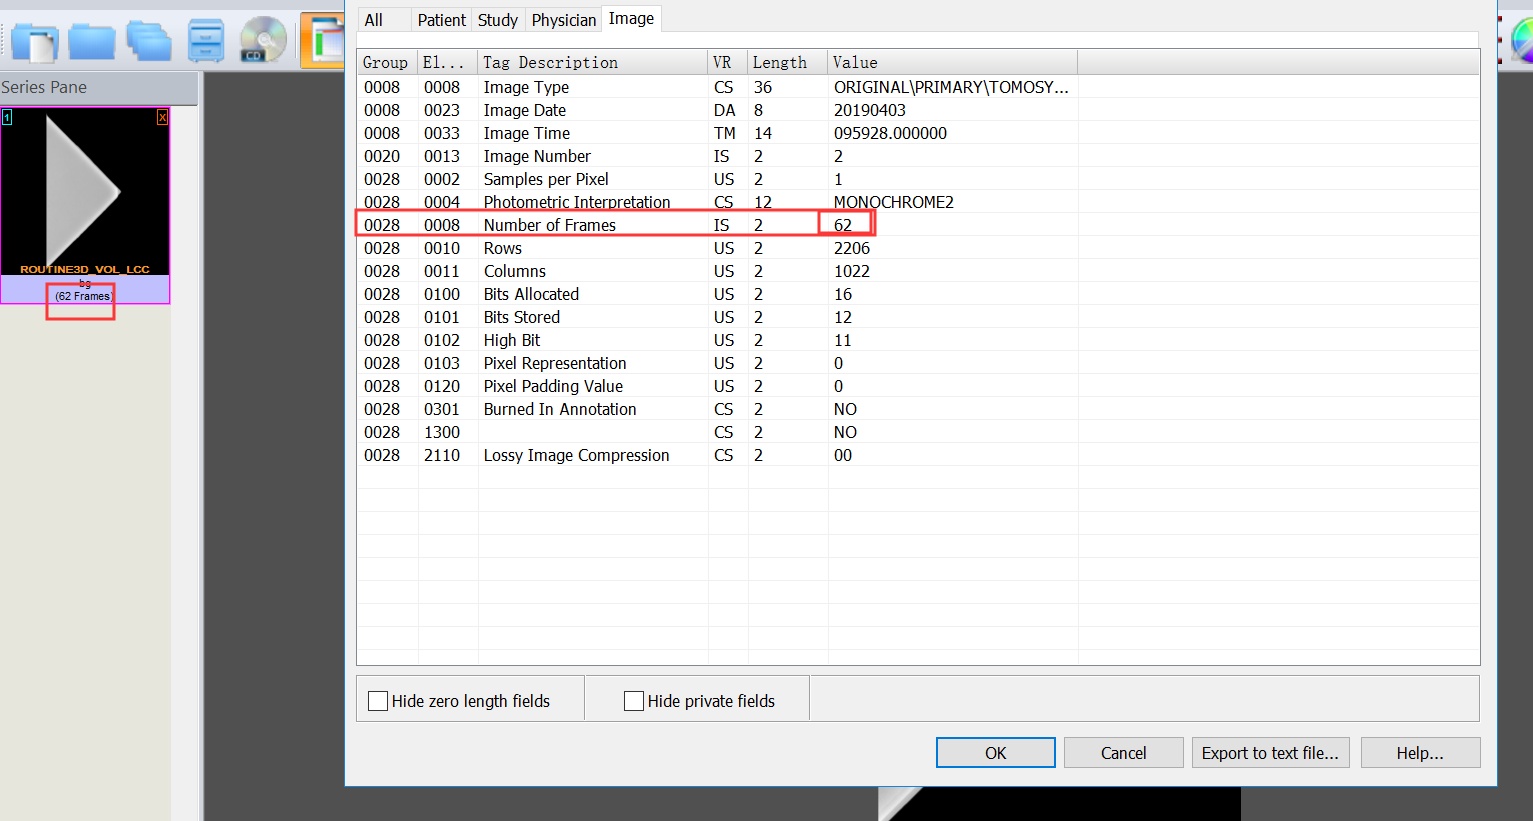Select the Columns tag entry

[918, 271]
